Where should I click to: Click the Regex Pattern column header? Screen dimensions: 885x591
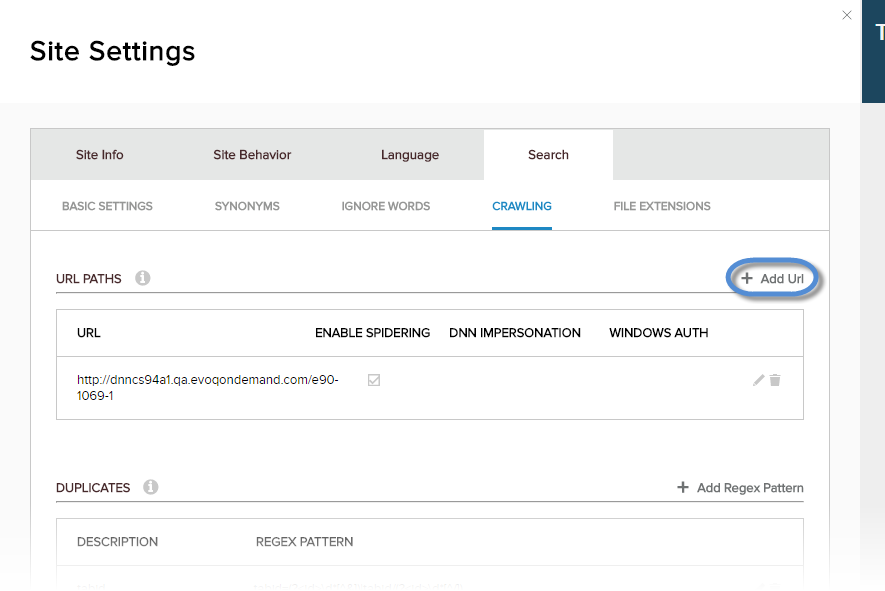click(x=304, y=542)
